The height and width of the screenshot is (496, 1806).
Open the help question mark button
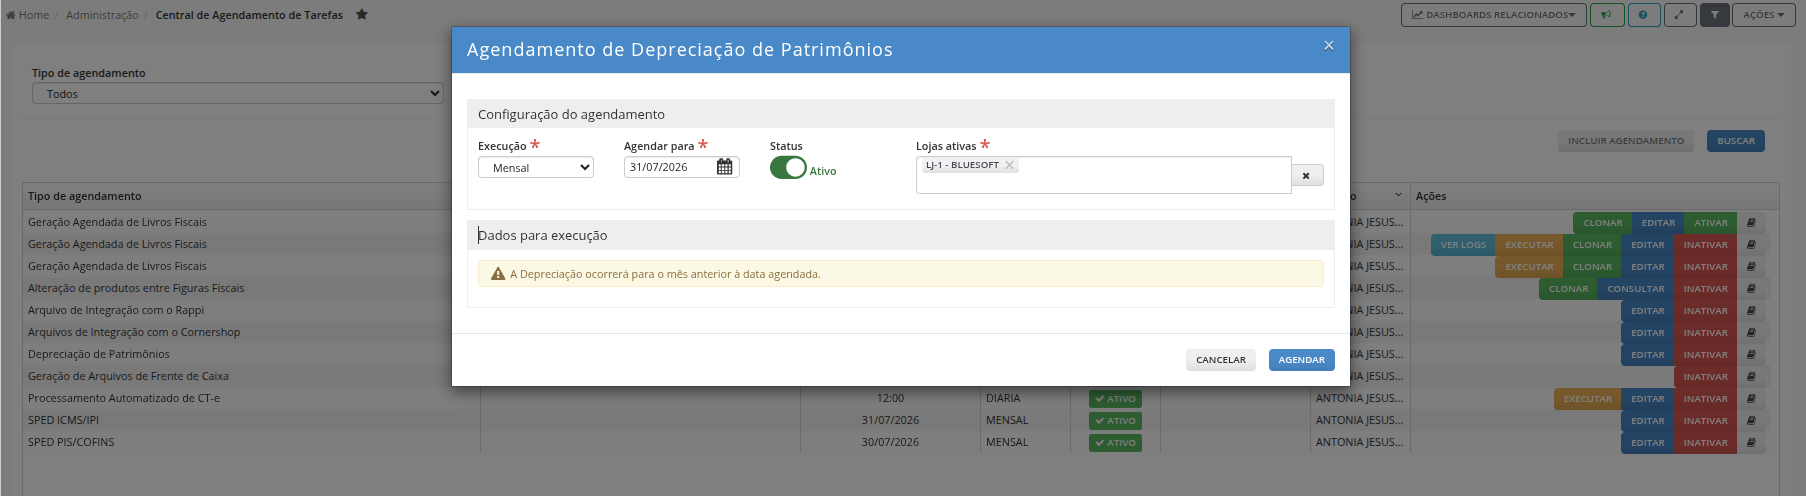point(1643,15)
